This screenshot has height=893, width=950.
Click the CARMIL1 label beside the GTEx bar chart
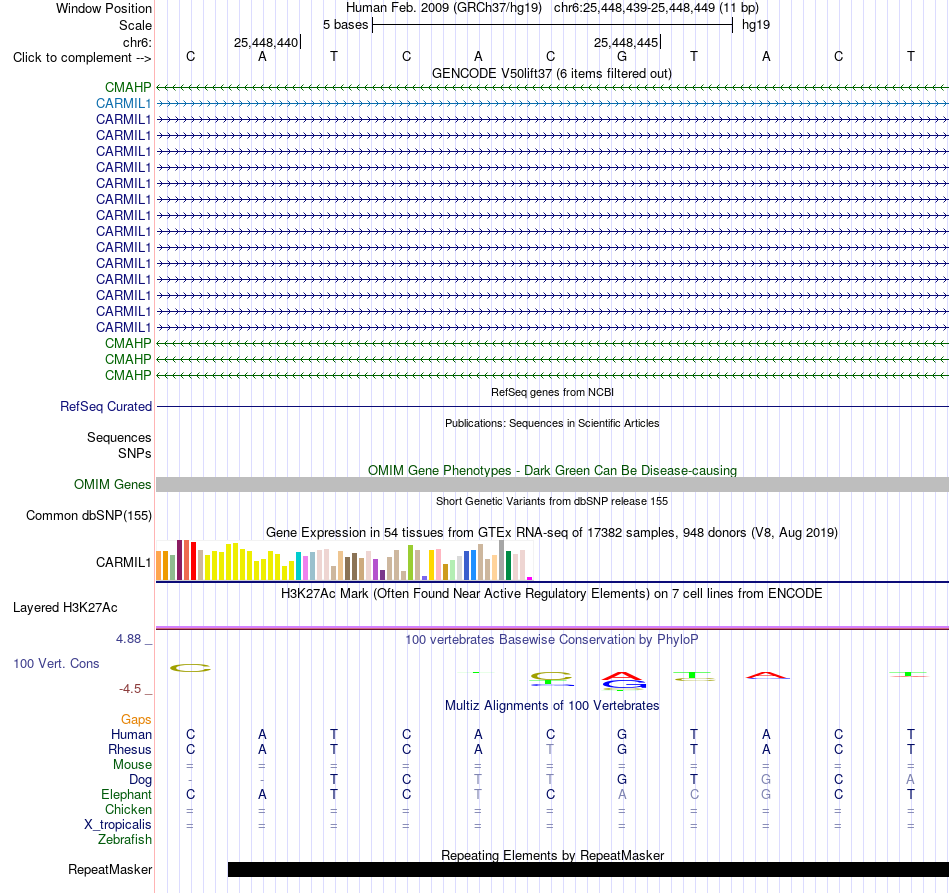(123, 562)
